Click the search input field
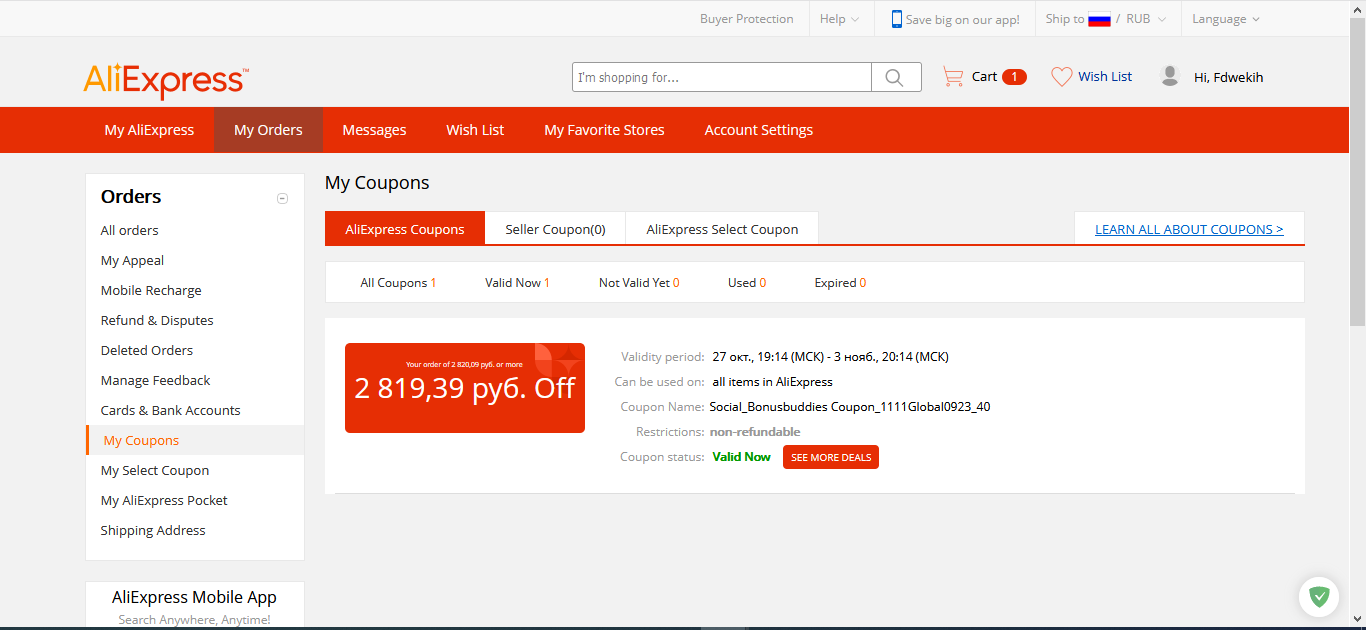Screen dimensions: 1366x630 point(722,77)
